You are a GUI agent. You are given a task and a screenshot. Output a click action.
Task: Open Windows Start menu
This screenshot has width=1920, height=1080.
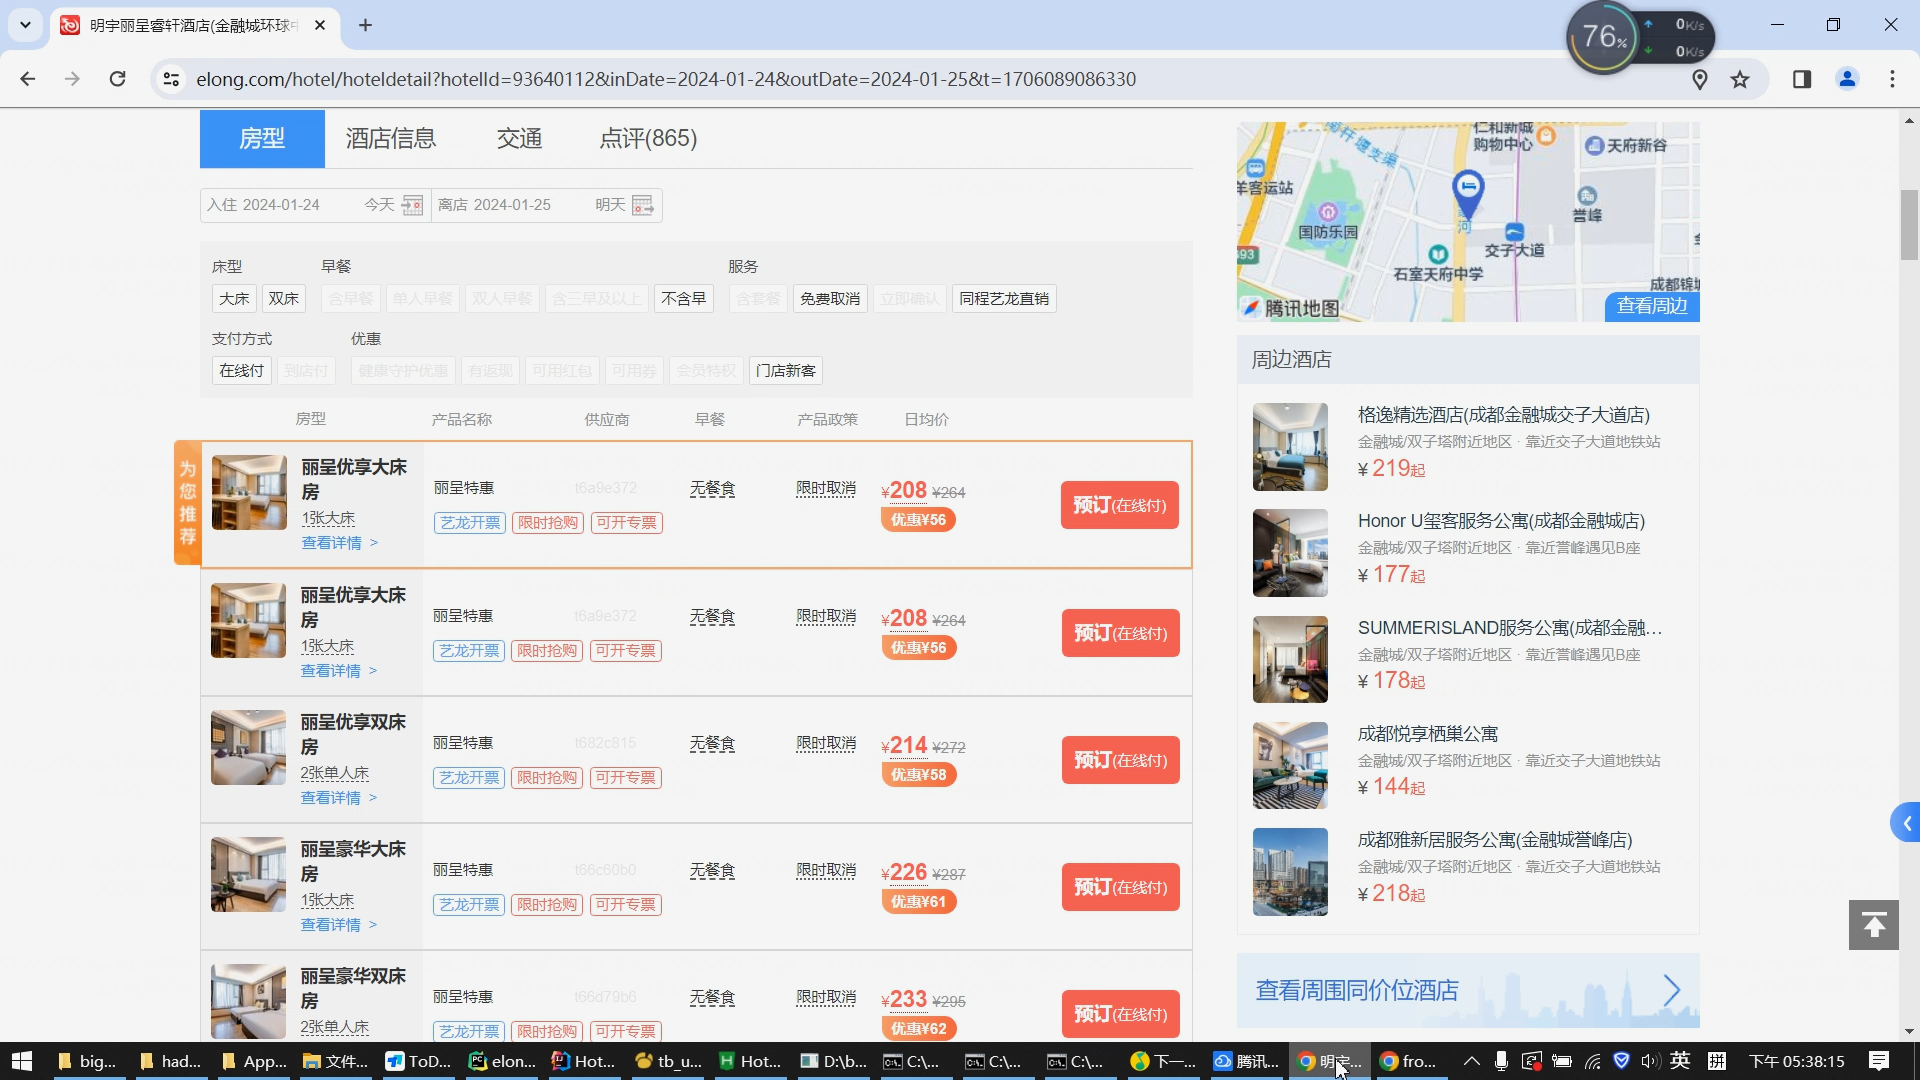click(22, 1061)
